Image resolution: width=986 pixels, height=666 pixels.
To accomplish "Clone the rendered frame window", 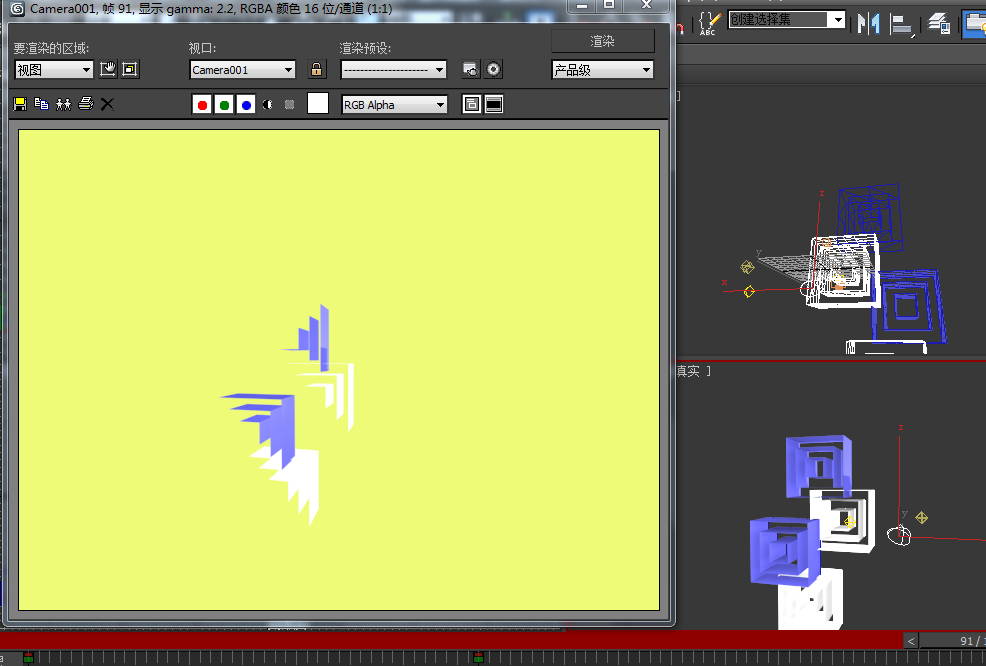I will coord(63,104).
